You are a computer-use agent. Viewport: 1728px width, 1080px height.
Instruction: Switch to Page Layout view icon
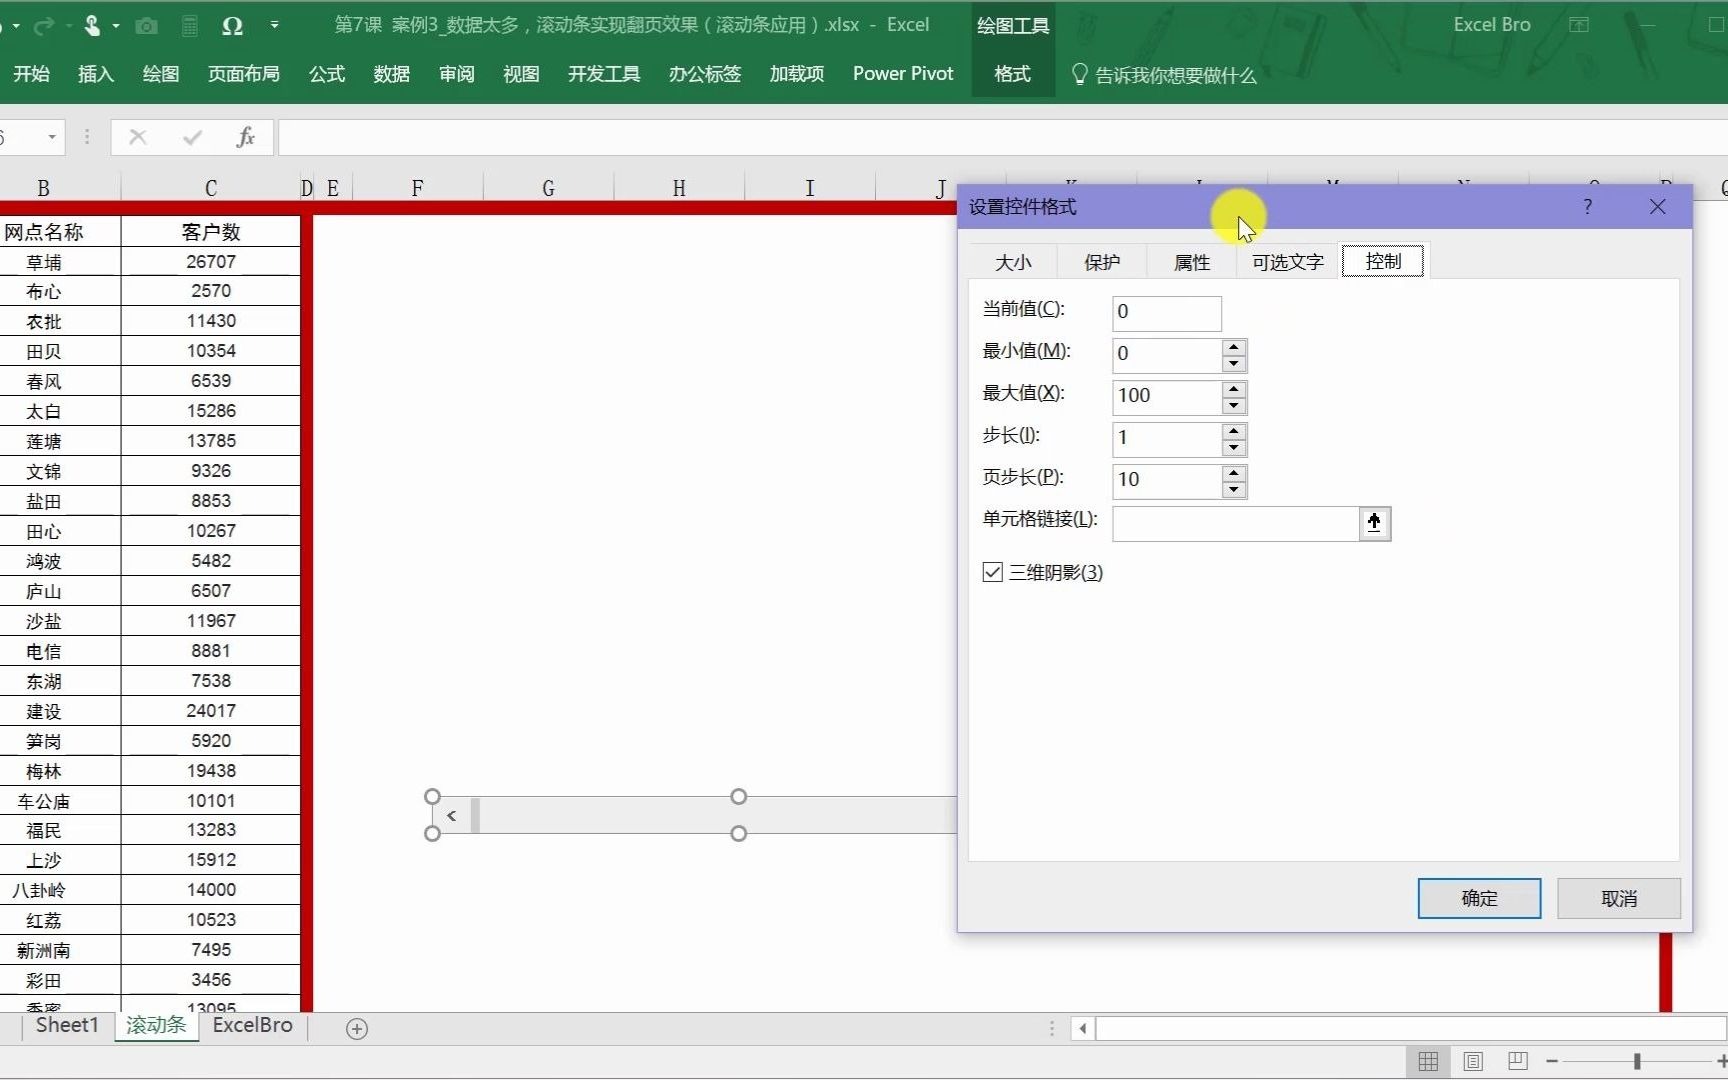[x=1473, y=1061]
